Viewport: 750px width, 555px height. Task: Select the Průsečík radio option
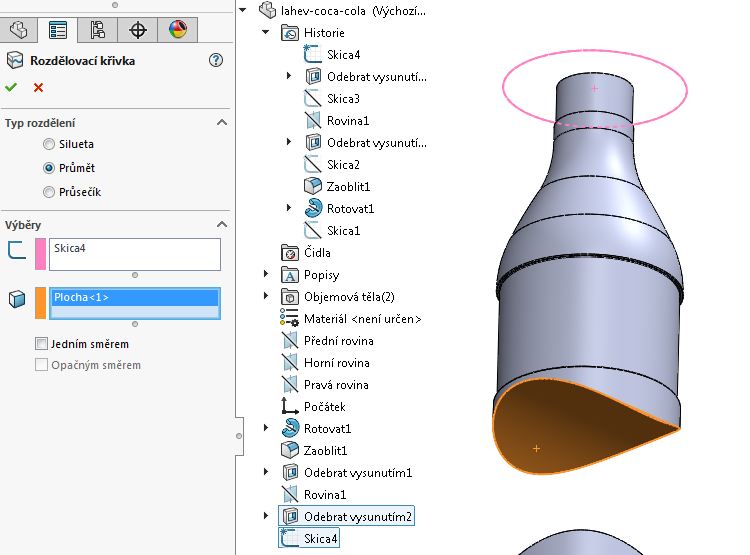(x=49, y=192)
